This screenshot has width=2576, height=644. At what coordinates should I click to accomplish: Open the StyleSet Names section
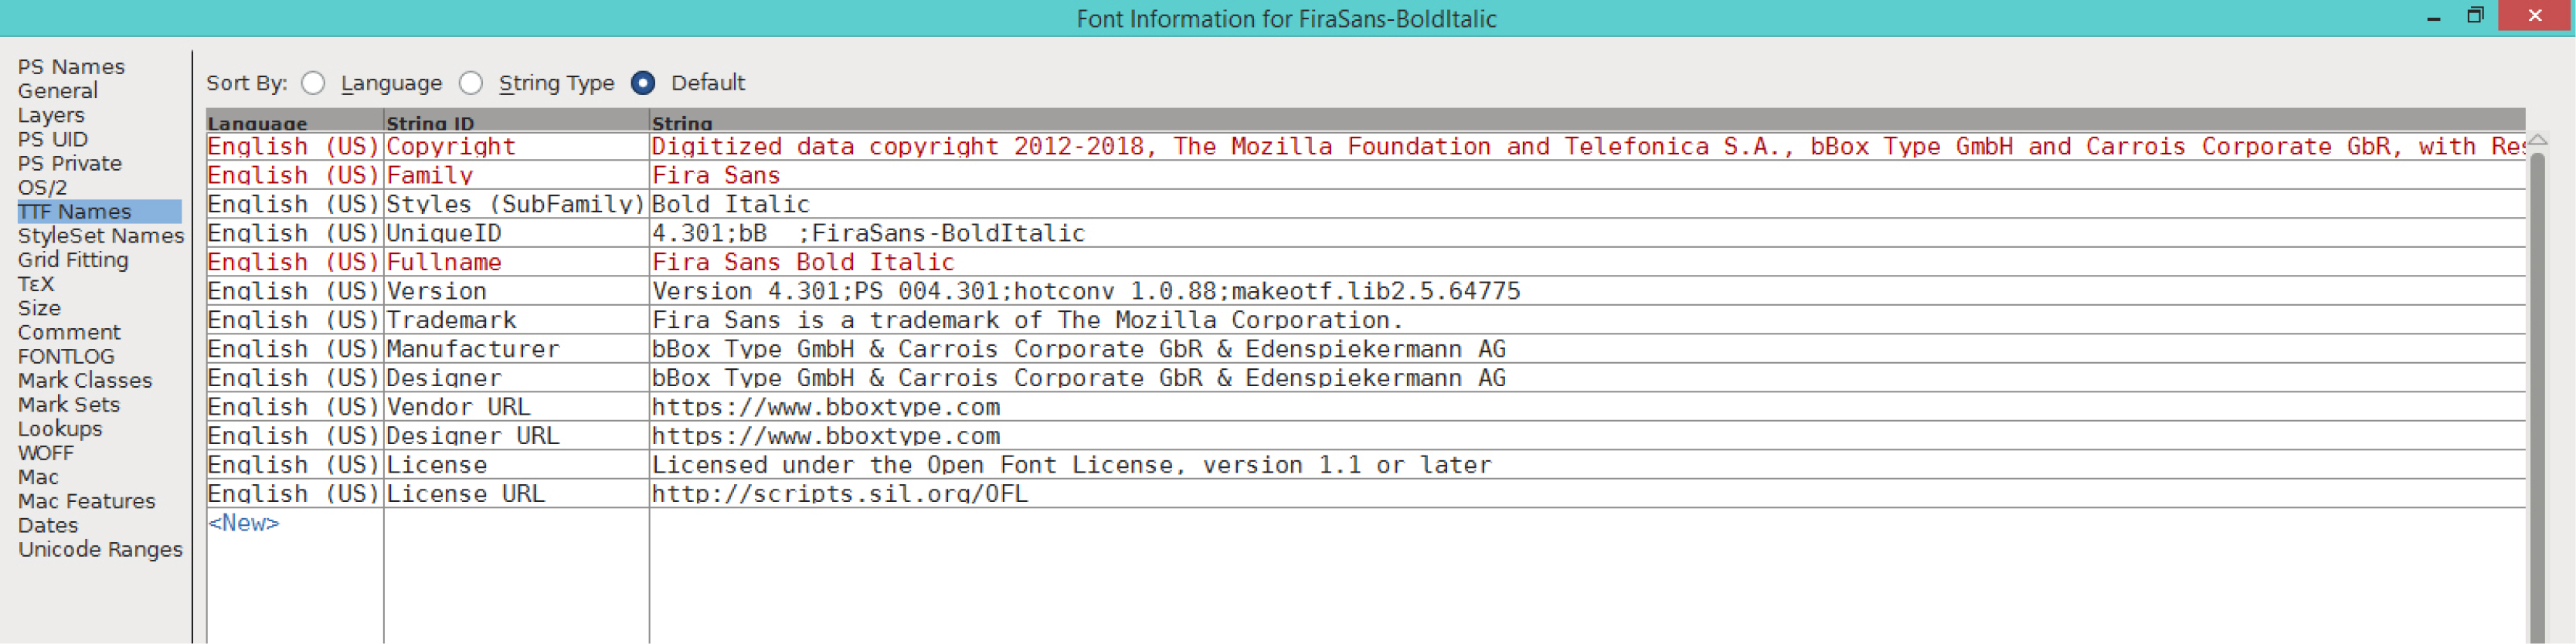(x=101, y=235)
